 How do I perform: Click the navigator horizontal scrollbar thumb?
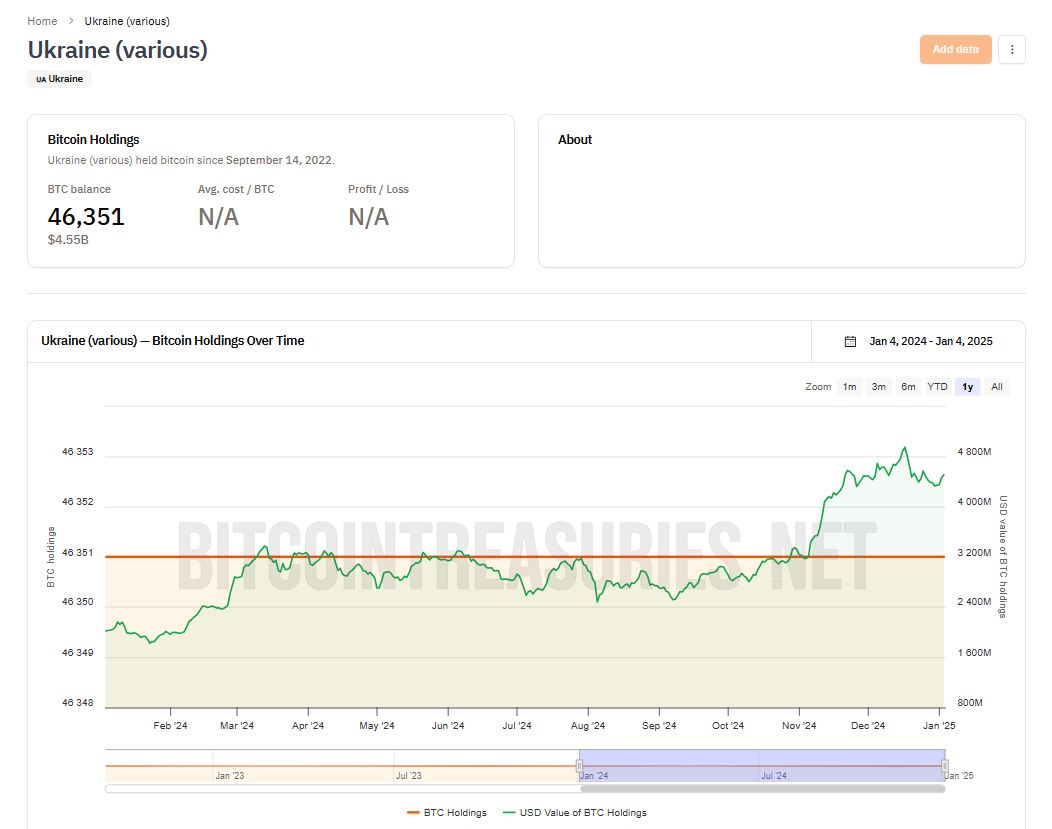click(762, 789)
